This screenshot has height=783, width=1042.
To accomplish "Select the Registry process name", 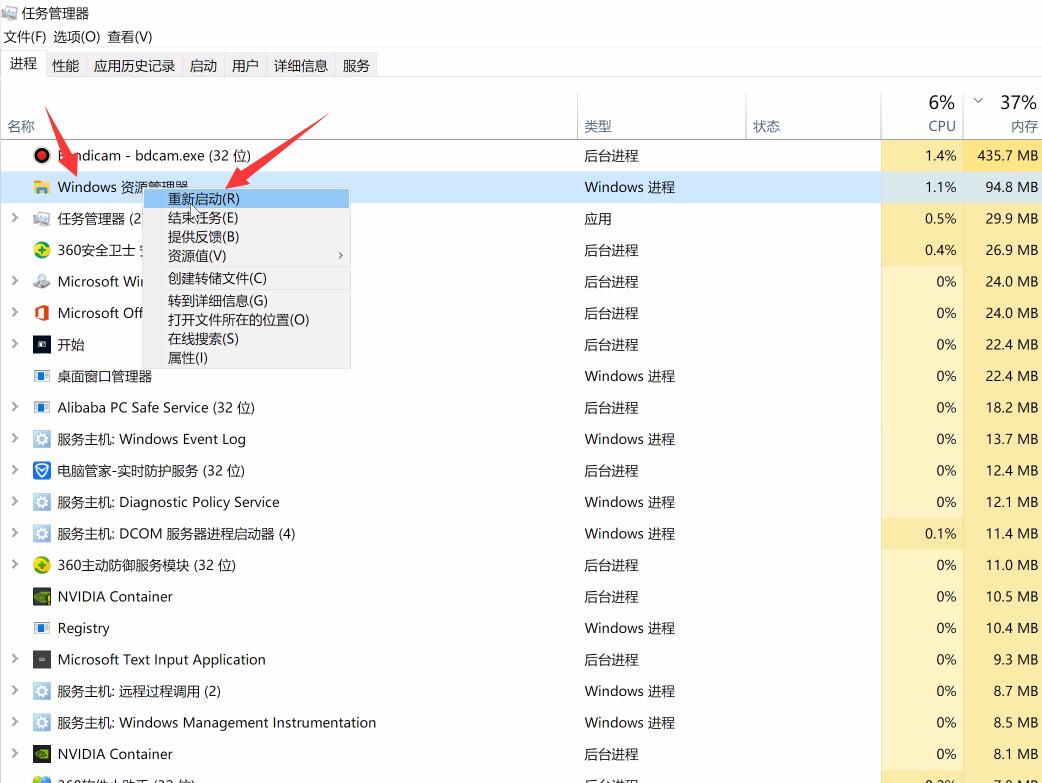I will [x=83, y=628].
